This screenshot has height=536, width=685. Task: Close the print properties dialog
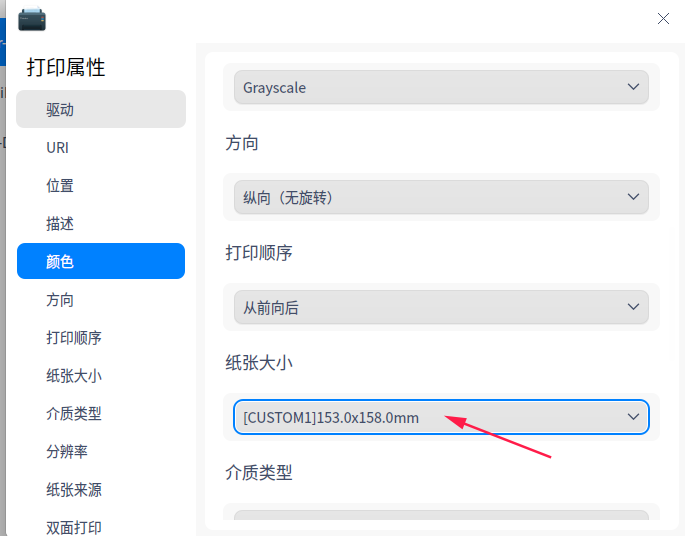click(x=663, y=18)
